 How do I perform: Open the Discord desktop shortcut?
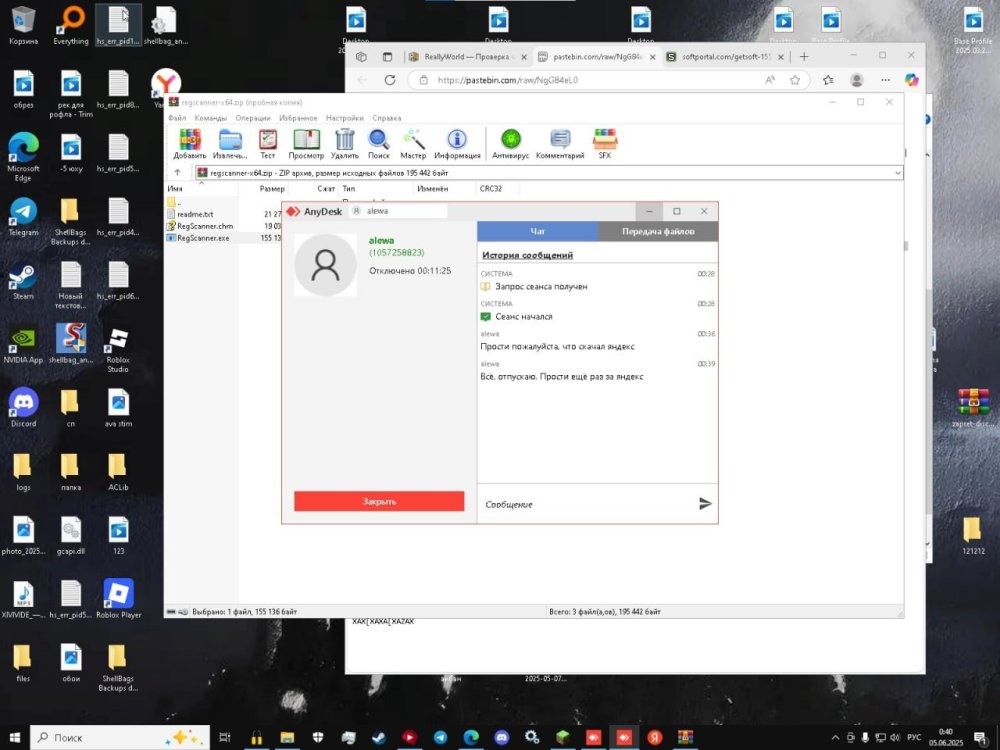click(x=23, y=408)
